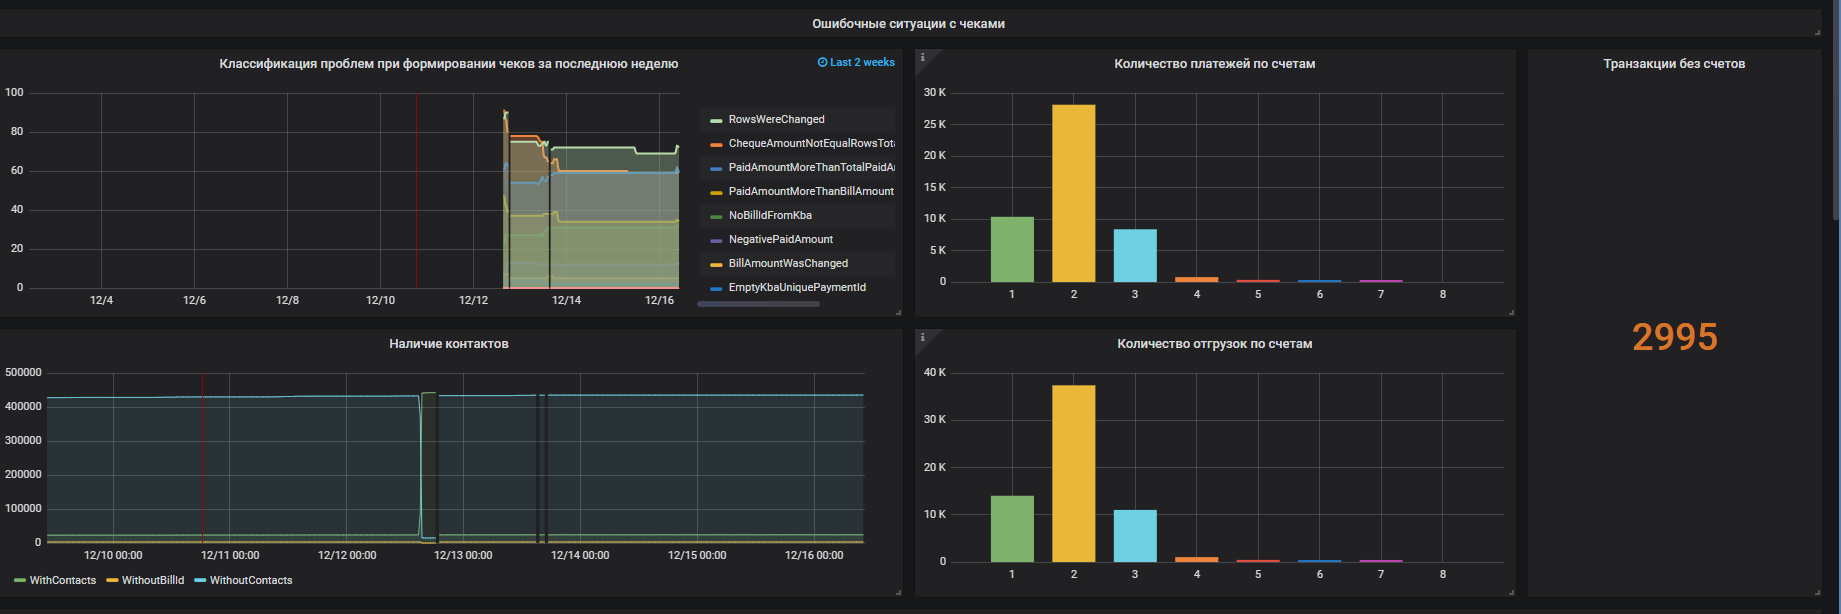This screenshot has width=1841, height=614.
Task: Click cyan bar 3 in Количество платежей chart
Action: 1135,255
